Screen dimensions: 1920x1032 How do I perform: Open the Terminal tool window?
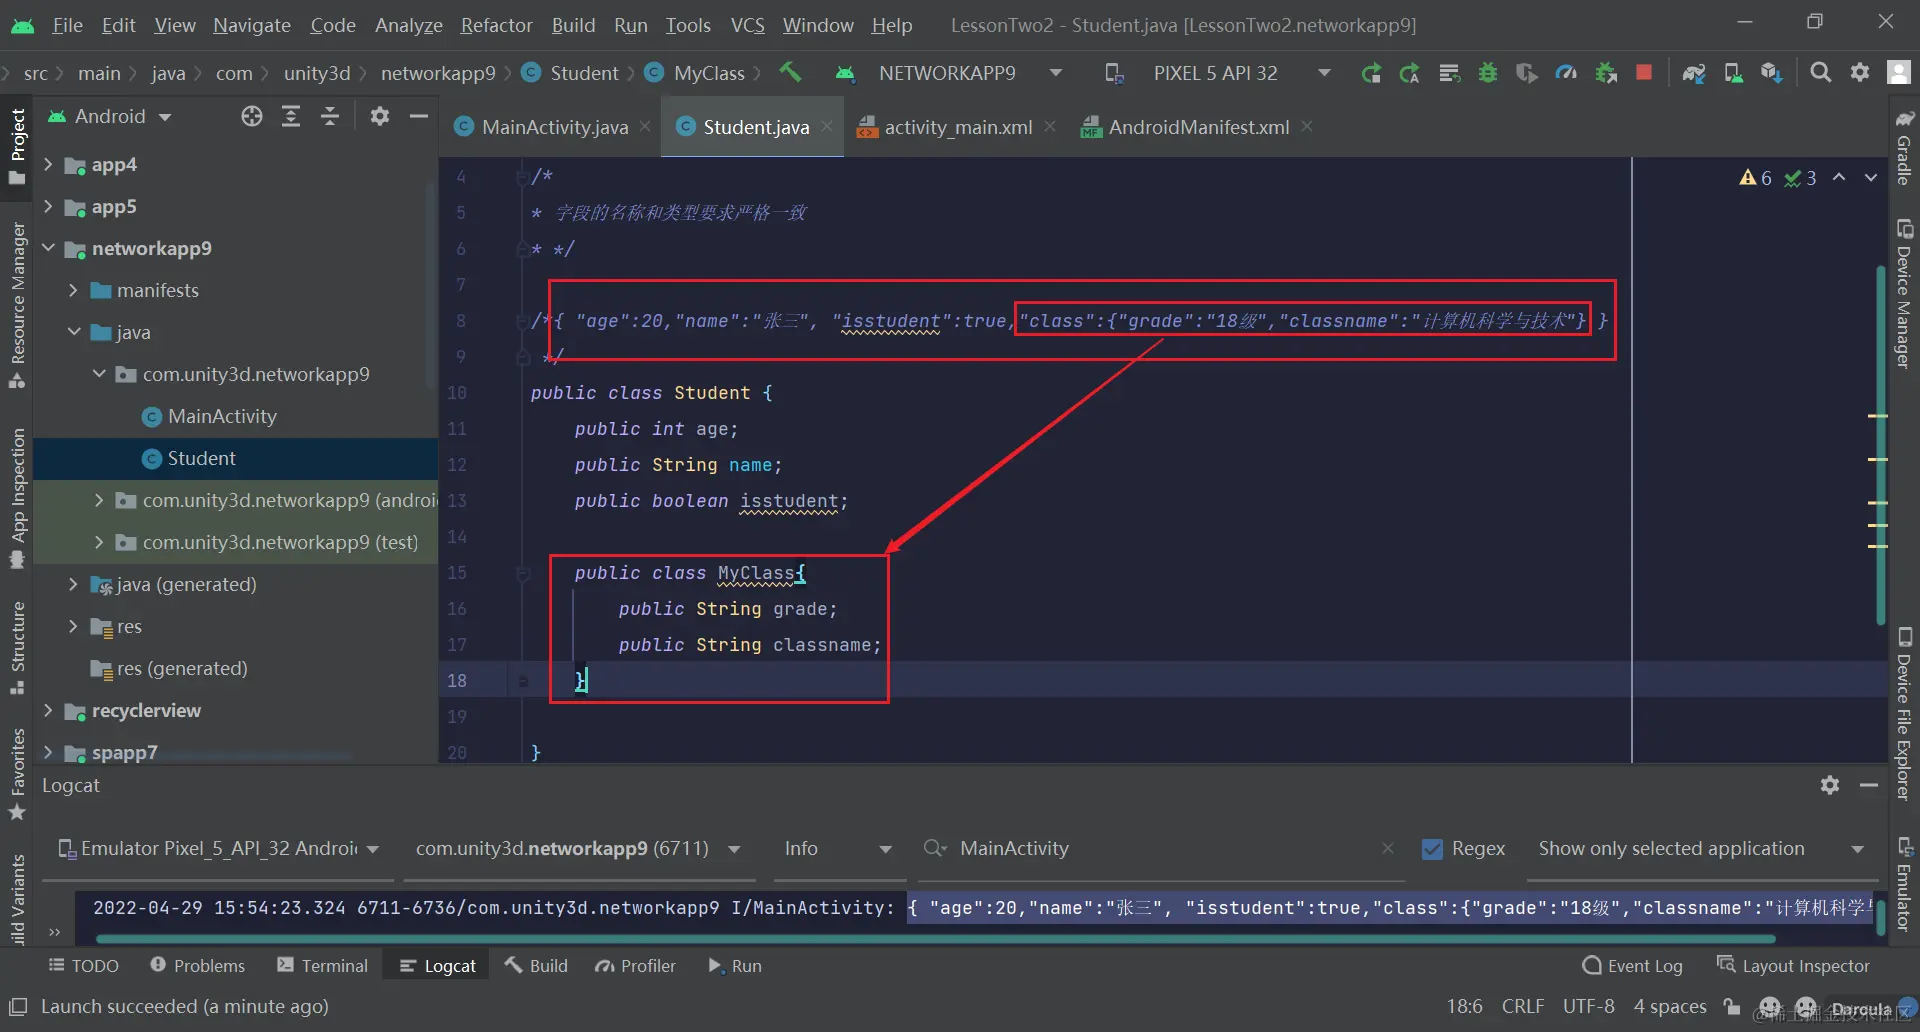323,966
